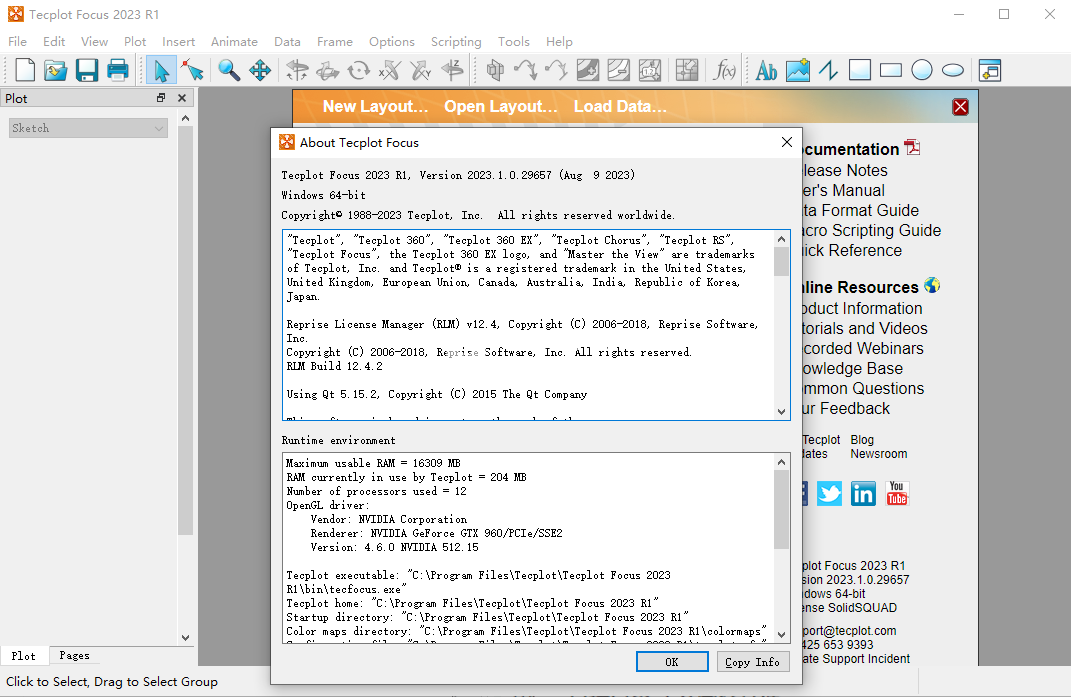1071x697 pixels.
Task: Select the polyline drawing tool
Action: [829, 70]
